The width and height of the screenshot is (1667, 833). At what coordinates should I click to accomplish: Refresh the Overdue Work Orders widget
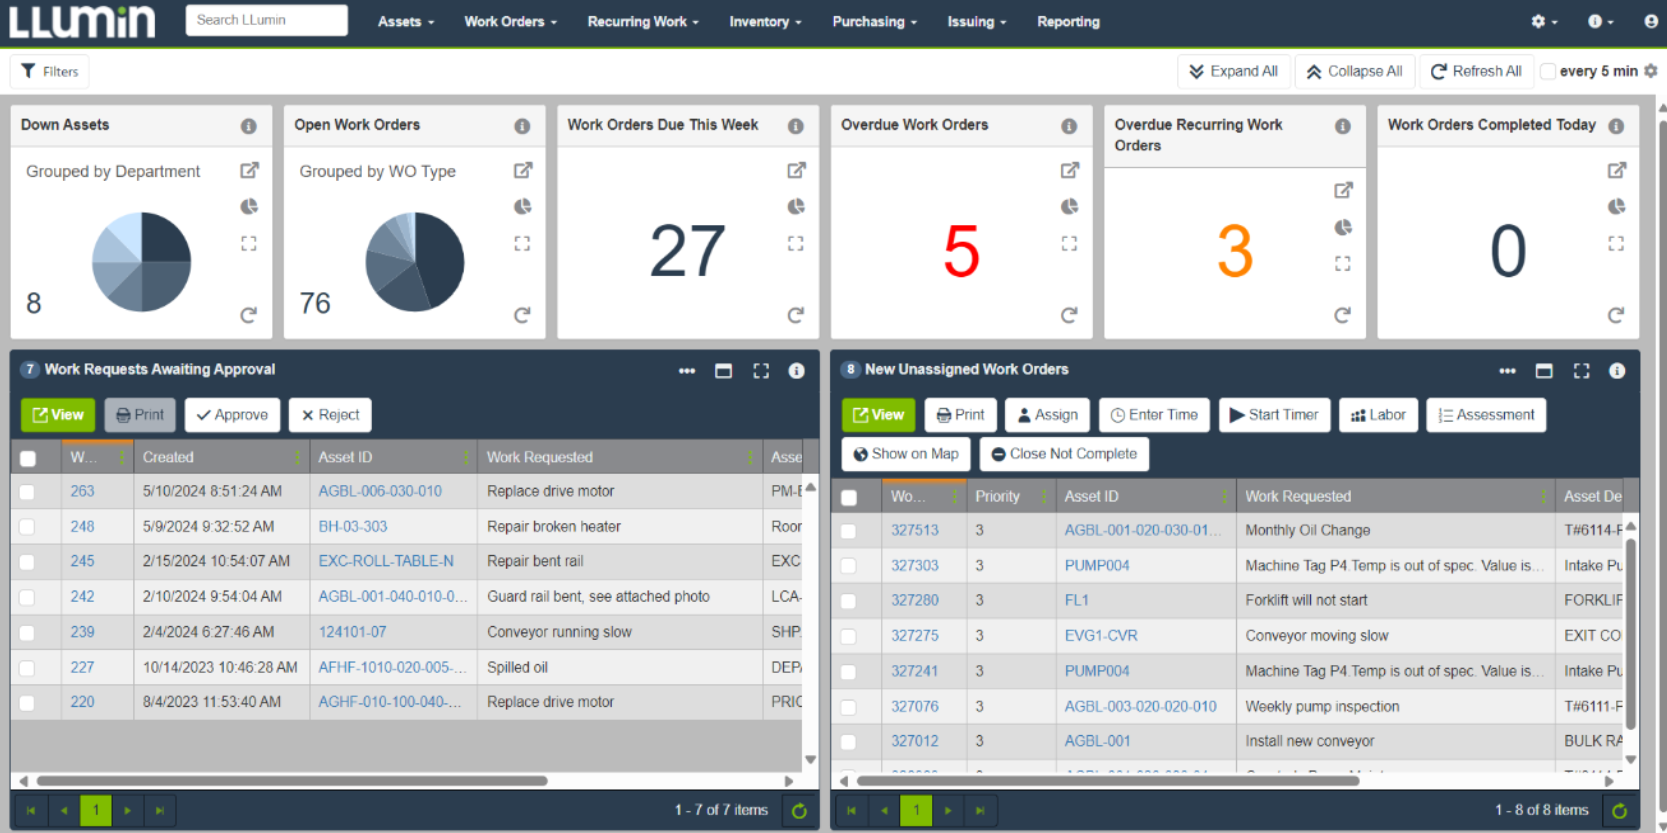click(1069, 315)
